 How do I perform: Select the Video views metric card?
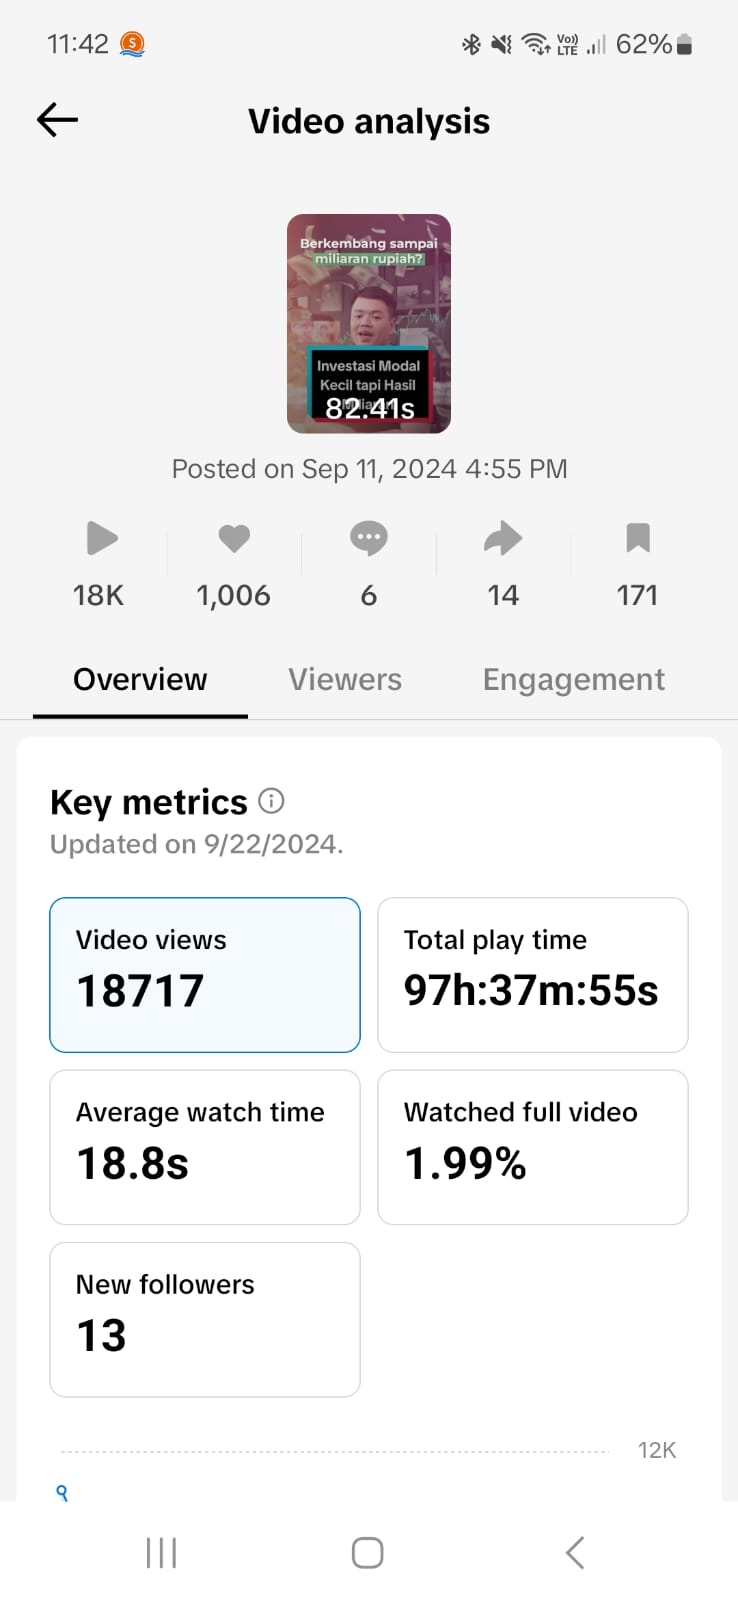click(x=205, y=974)
